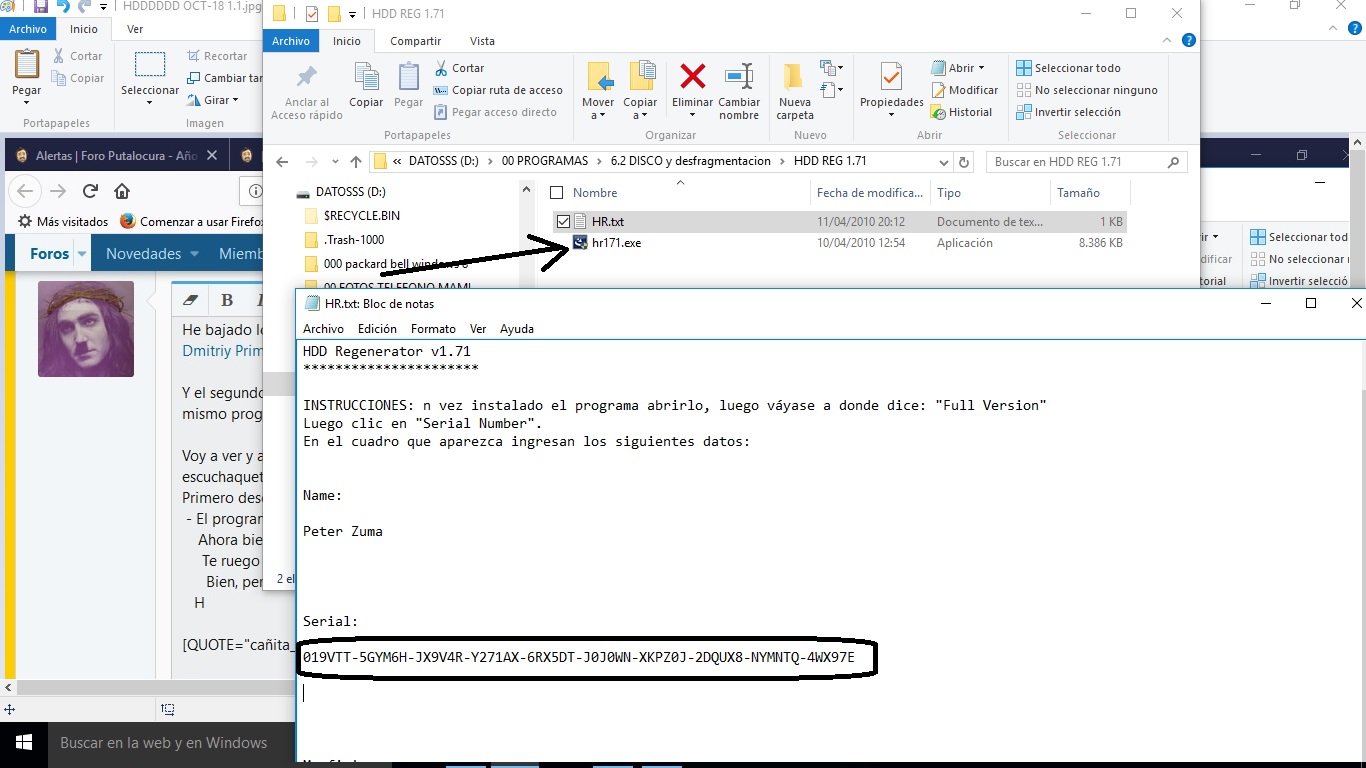Click the large Pegar icon in Explorer ribbon

(x=408, y=77)
